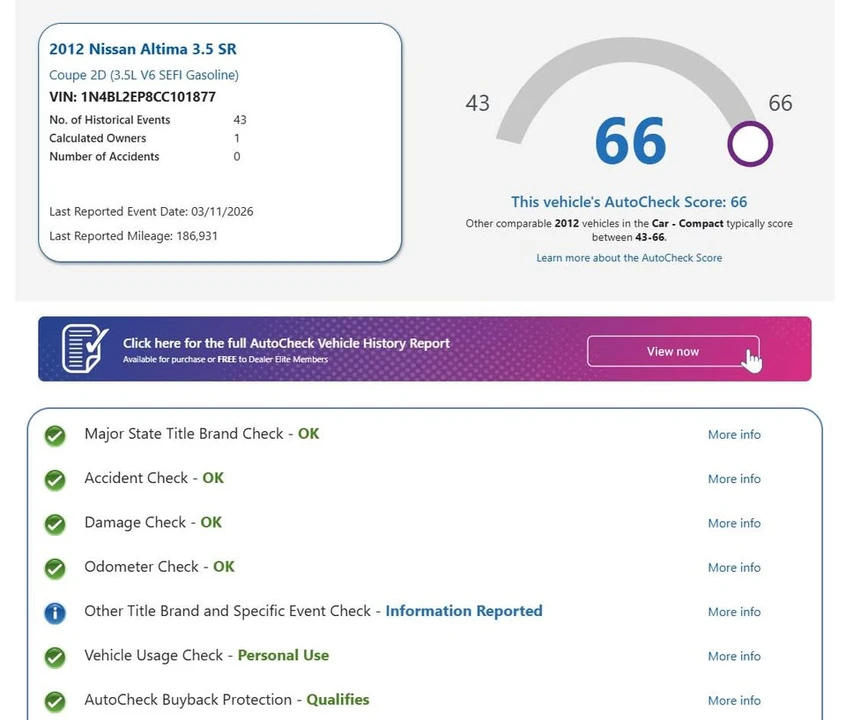Click the gauge minimum label 43
The image size is (846, 720).
(x=477, y=103)
